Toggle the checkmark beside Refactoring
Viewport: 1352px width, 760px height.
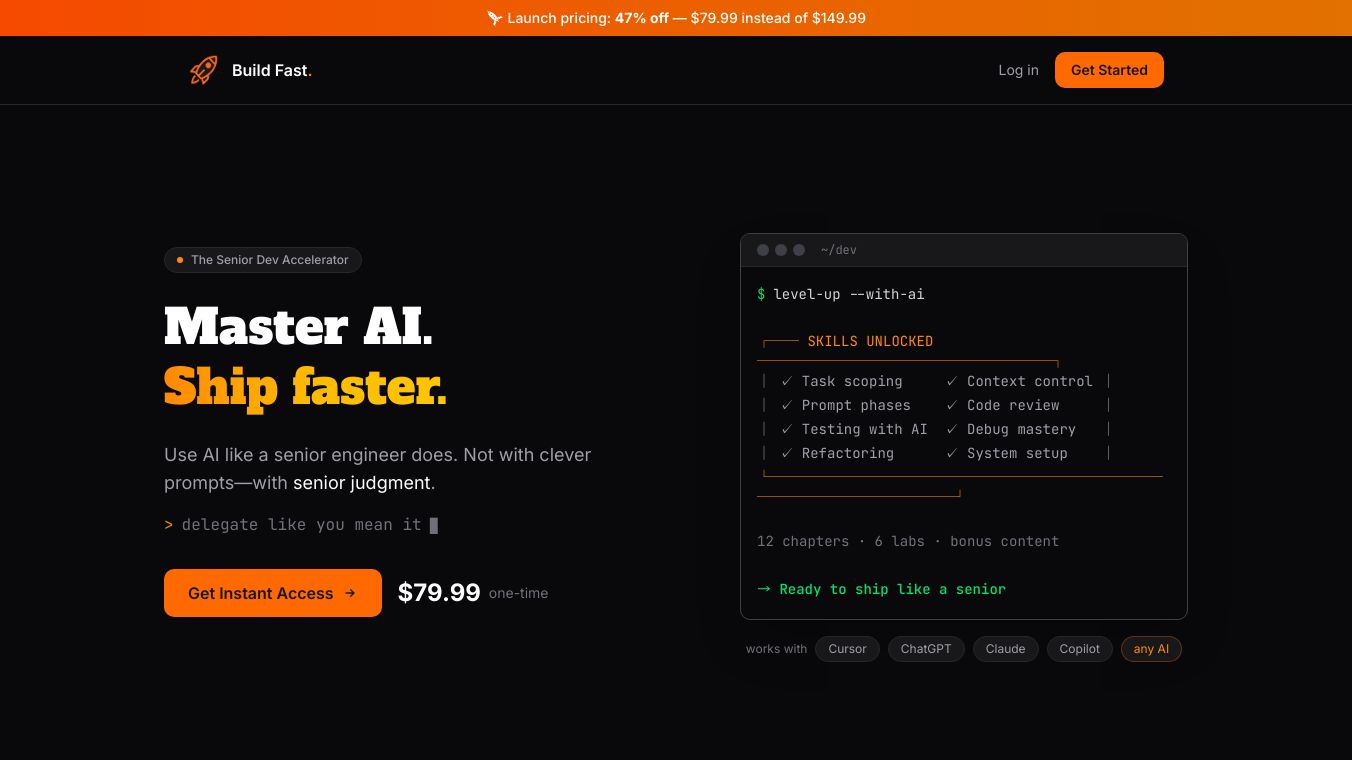coord(787,453)
